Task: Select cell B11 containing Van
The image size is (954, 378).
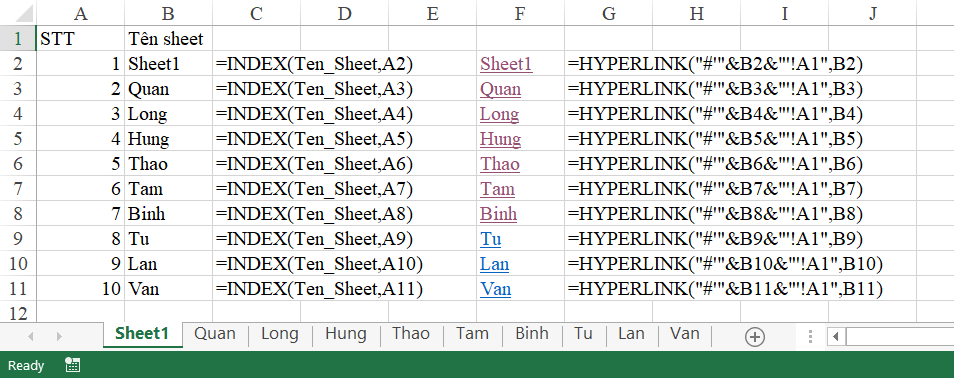Action: click(169, 289)
